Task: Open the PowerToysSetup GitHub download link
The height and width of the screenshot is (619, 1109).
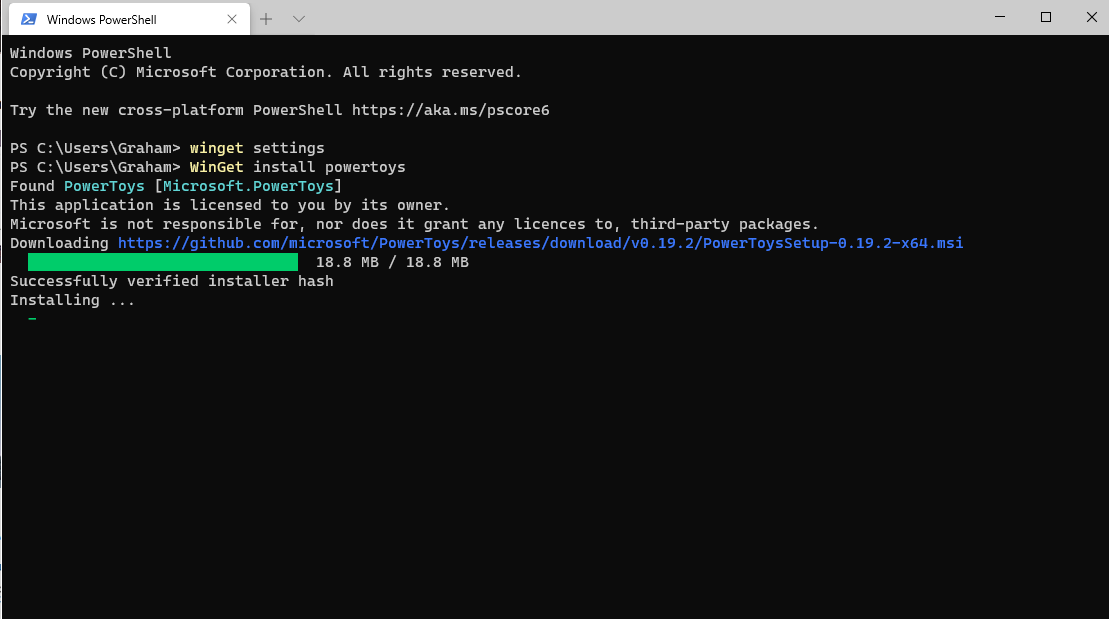Action: coord(540,243)
